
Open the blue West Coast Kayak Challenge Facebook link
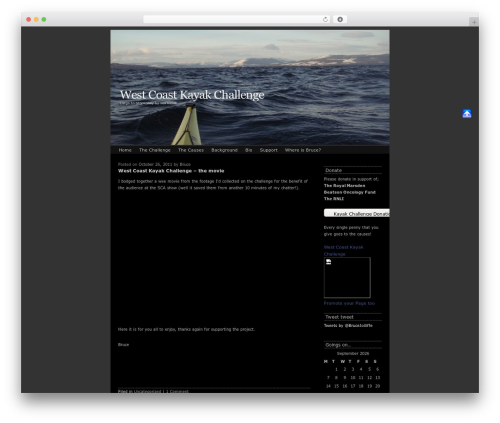(343, 250)
